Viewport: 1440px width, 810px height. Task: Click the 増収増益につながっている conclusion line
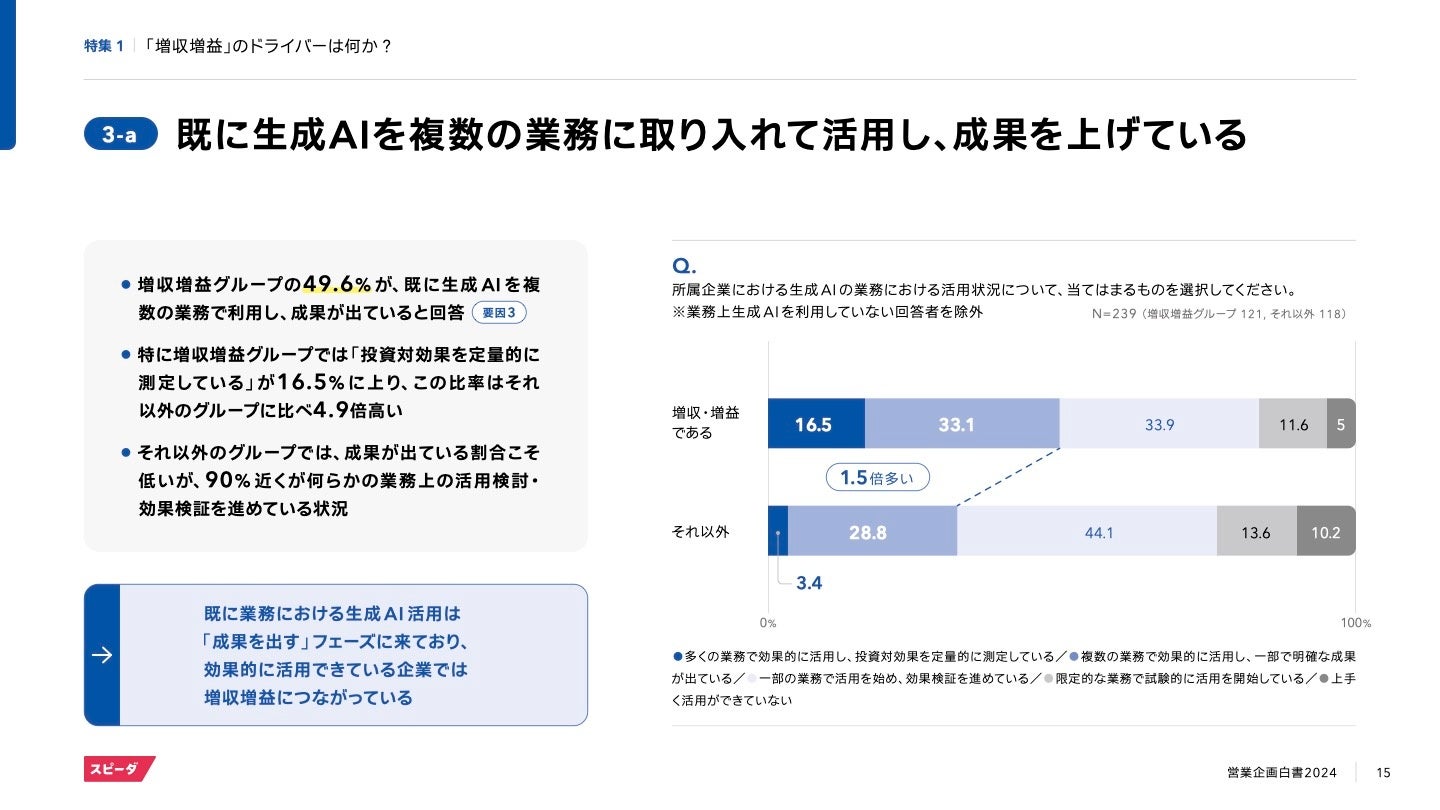309,698
